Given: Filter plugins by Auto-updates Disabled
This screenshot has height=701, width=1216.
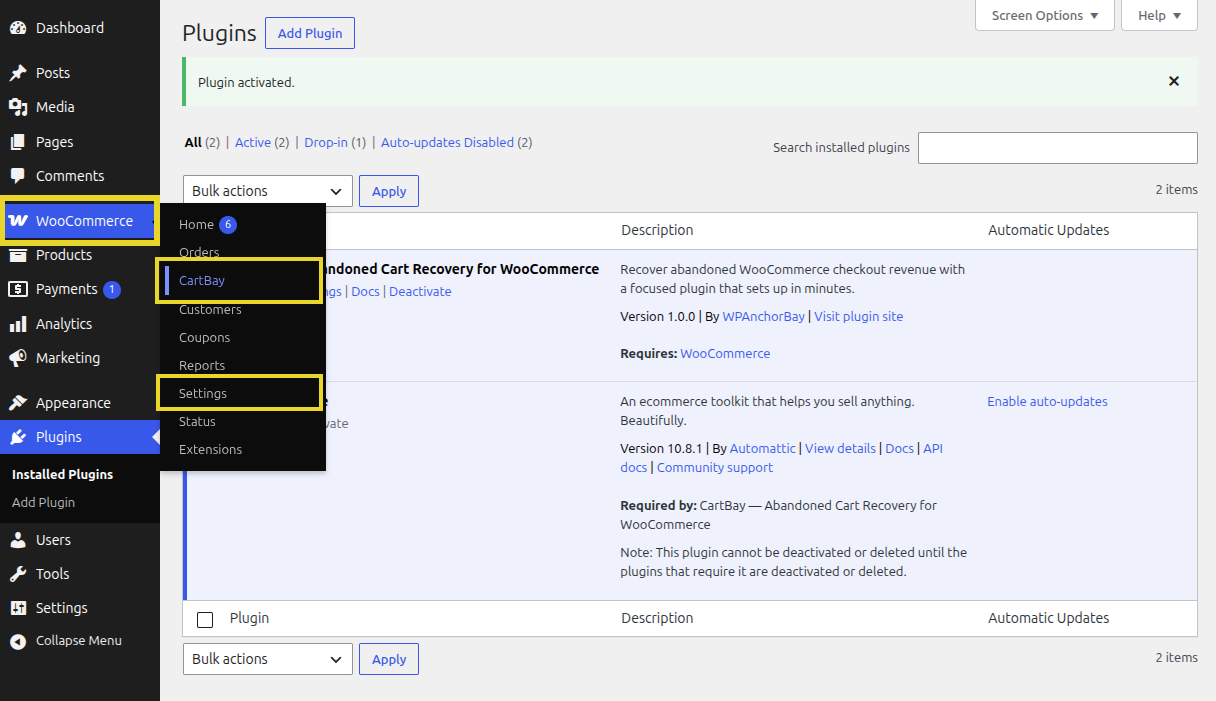Looking at the screenshot, I should (x=447, y=143).
